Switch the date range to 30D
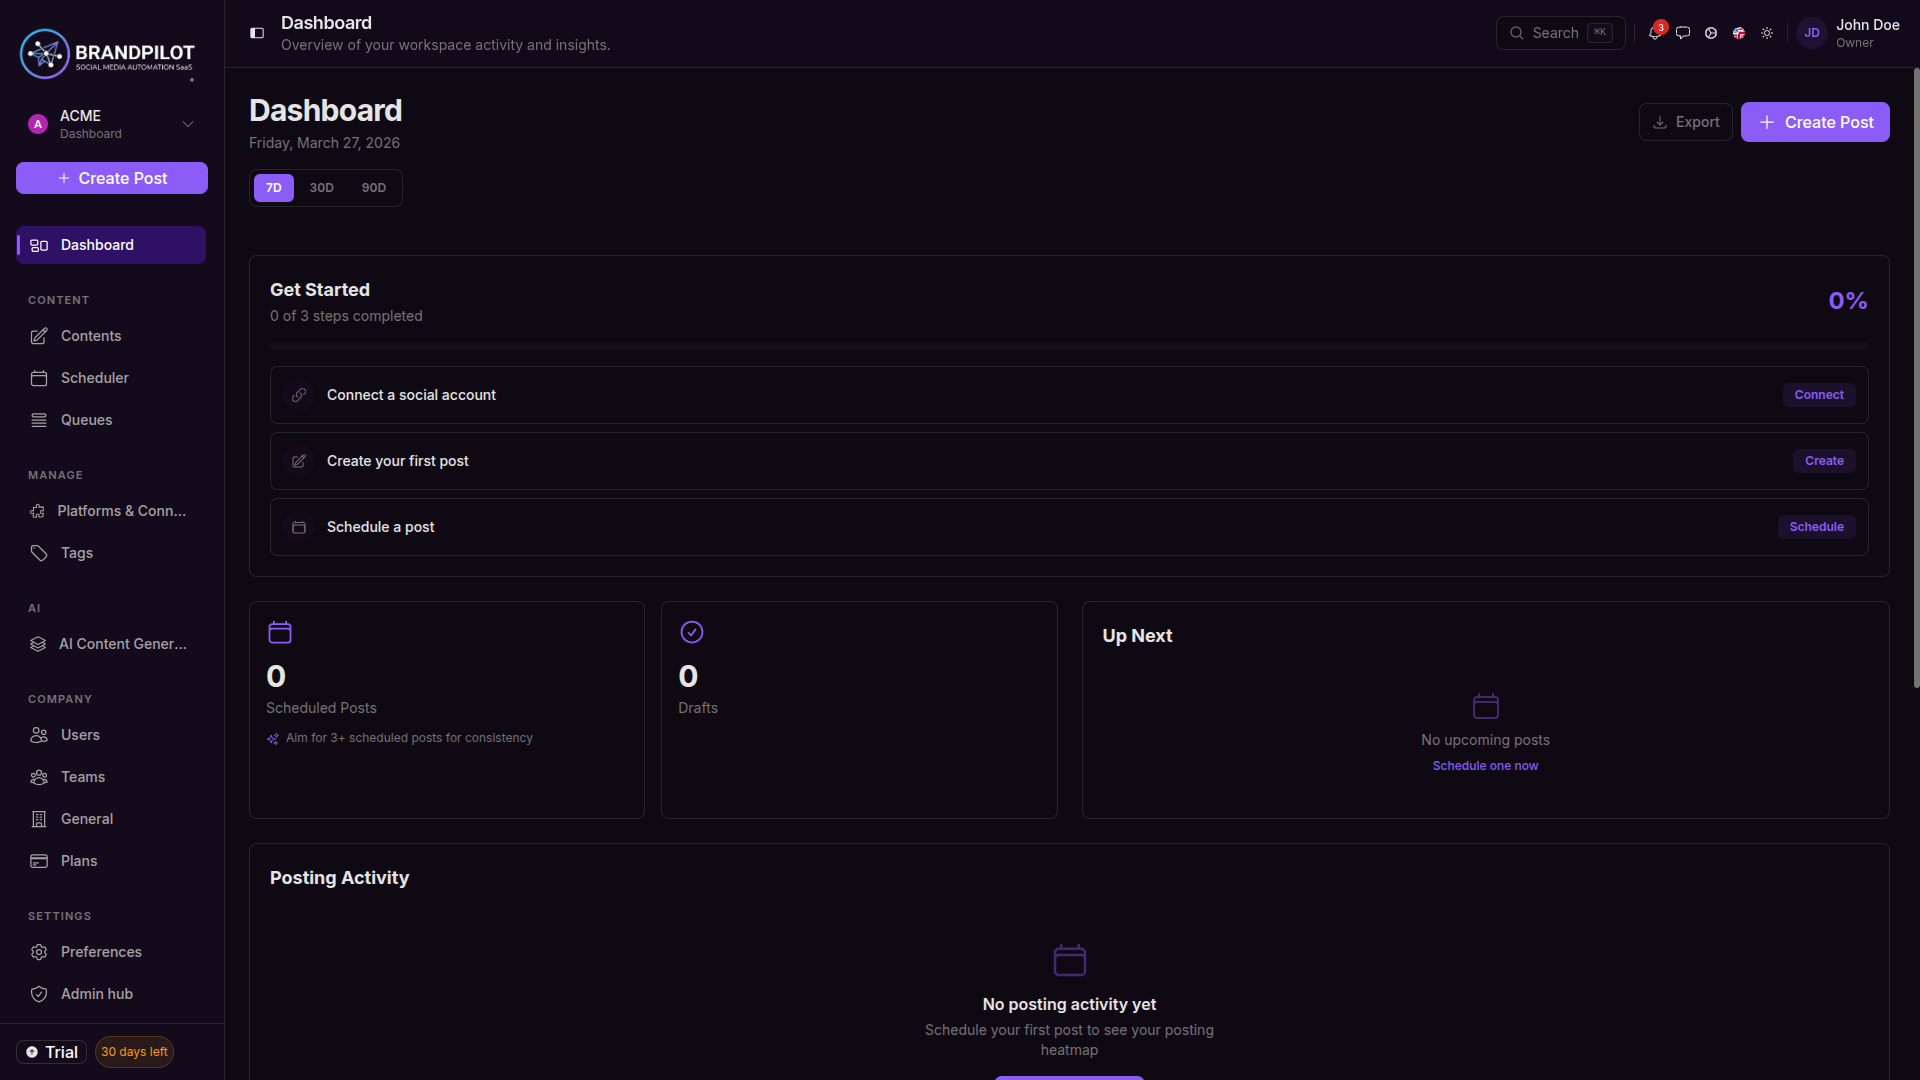Image resolution: width=1920 pixels, height=1080 pixels. click(x=321, y=188)
